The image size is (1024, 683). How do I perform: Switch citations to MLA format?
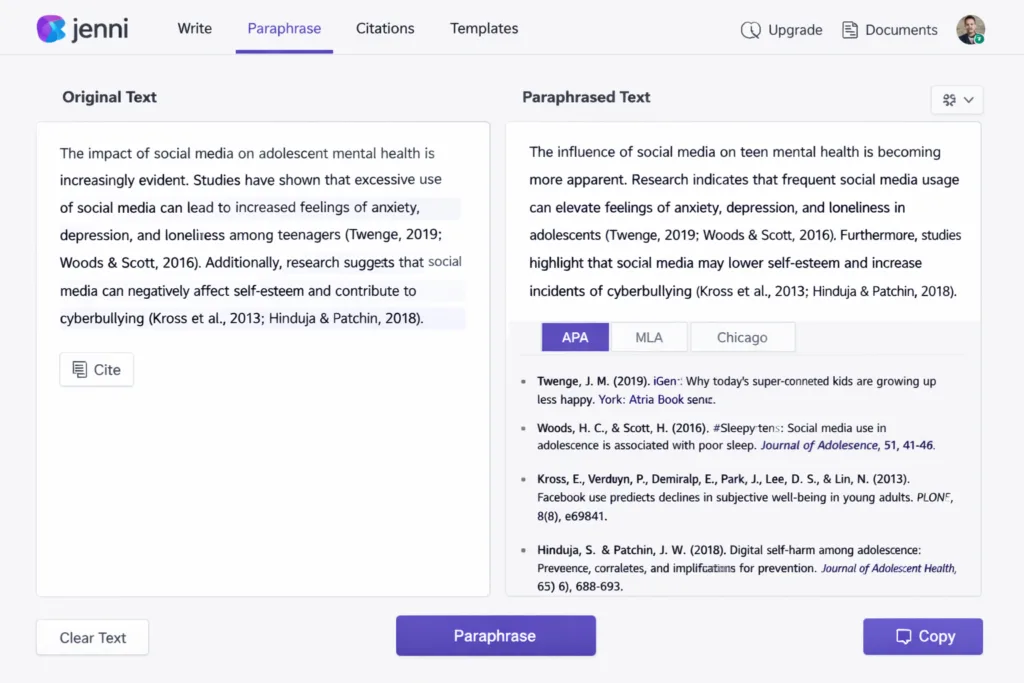tap(649, 337)
